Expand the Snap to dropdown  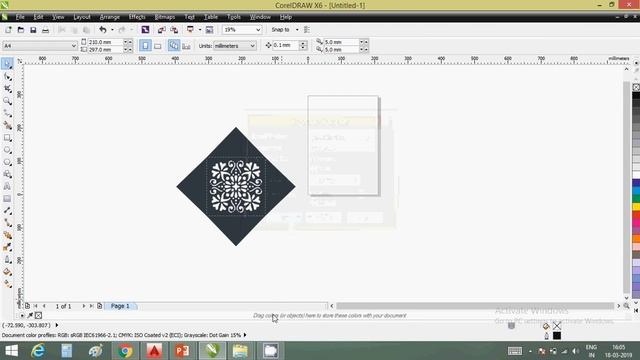[297, 30]
